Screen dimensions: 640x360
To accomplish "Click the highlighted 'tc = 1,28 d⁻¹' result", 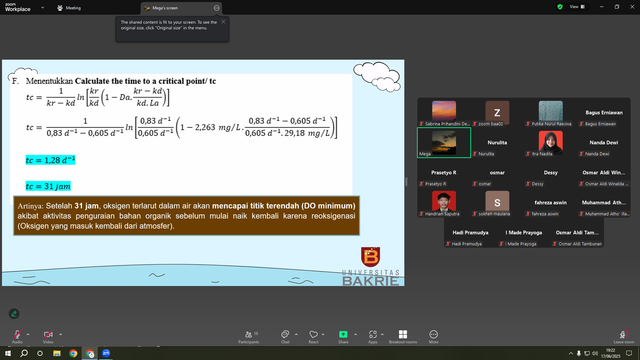I will click(50, 160).
